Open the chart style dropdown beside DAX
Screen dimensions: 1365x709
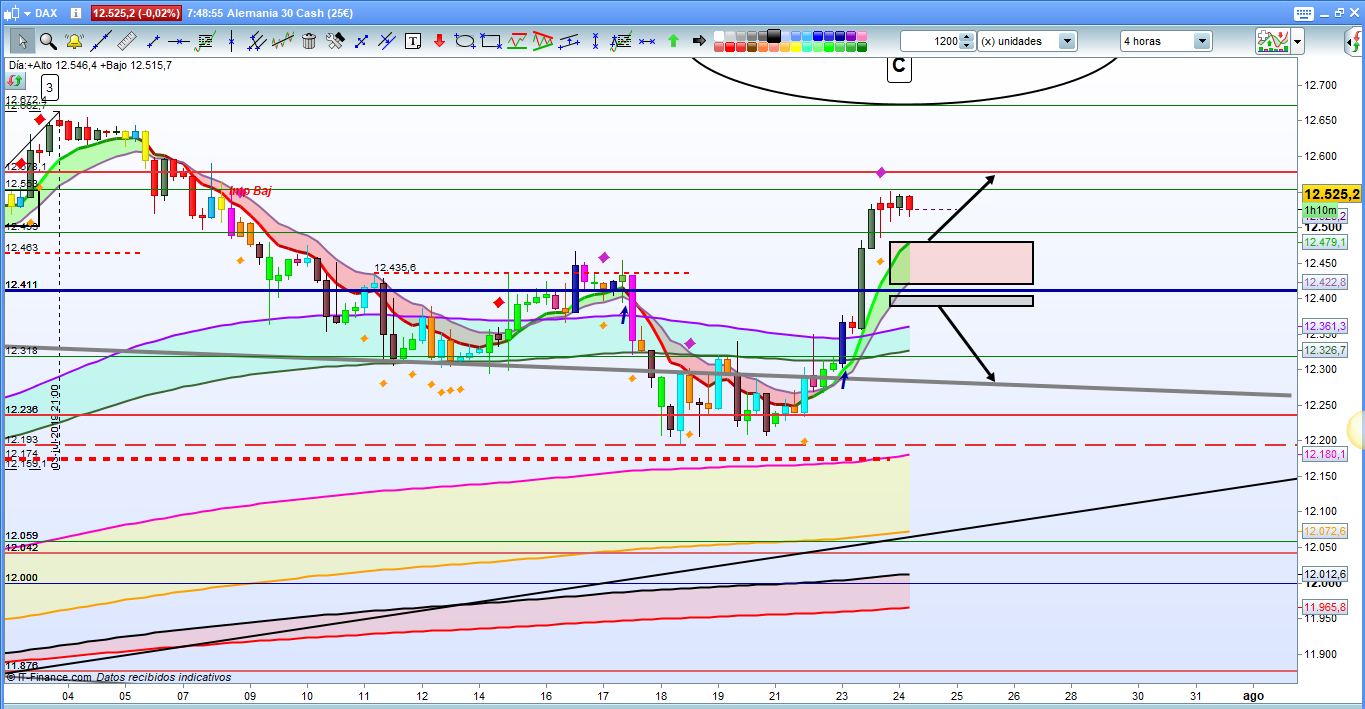(28, 13)
